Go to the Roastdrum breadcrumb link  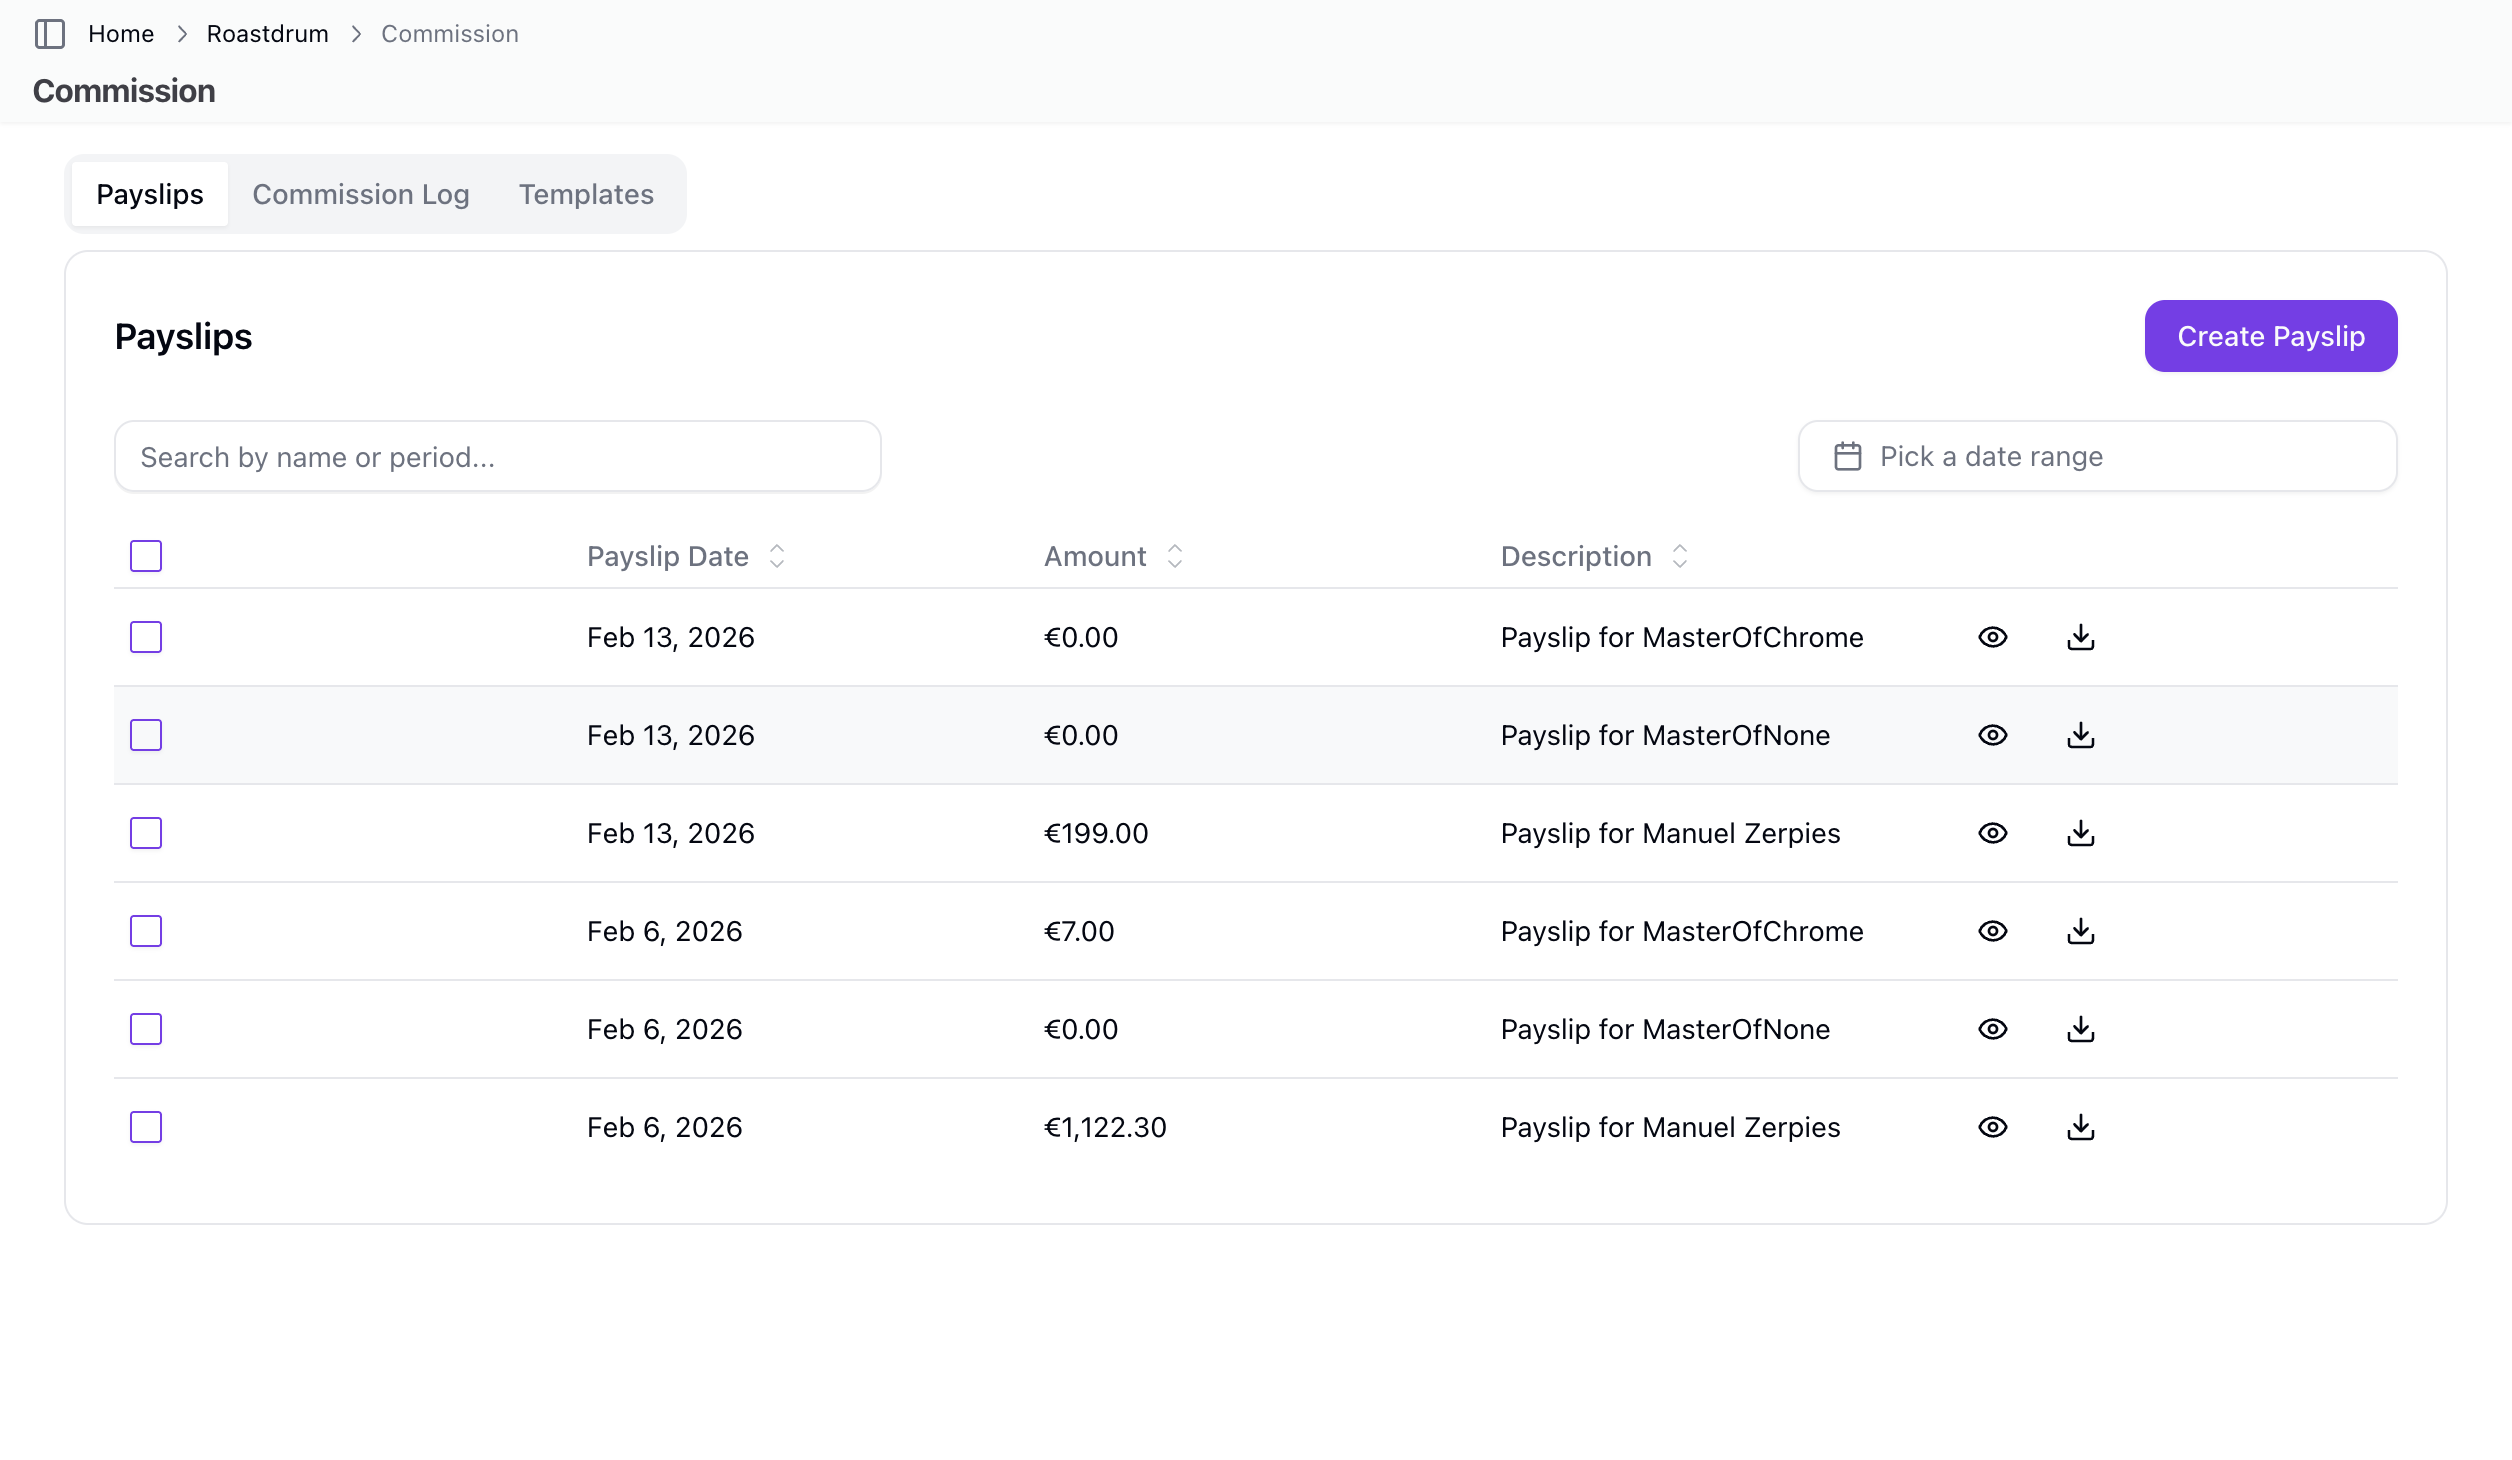coord(267,34)
